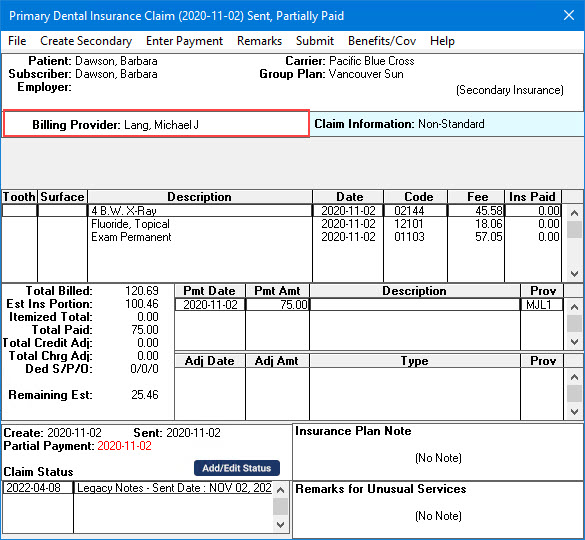The width and height of the screenshot is (585, 540).
Task: Select the Billing Provider Lang, Michael J field
Action: click(156, 124)
